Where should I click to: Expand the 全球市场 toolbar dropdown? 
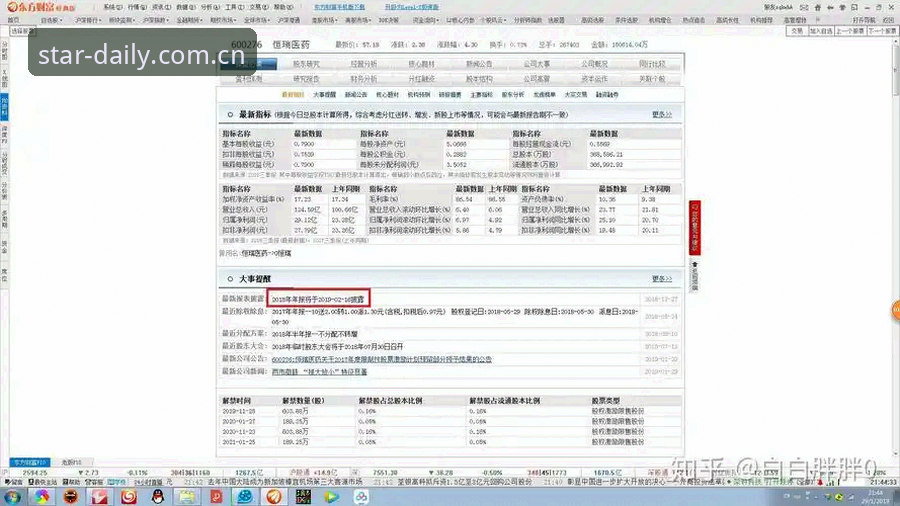(257, 20)
